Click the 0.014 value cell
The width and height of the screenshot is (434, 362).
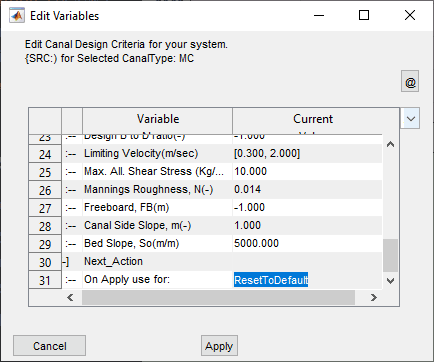pos(307,189)
